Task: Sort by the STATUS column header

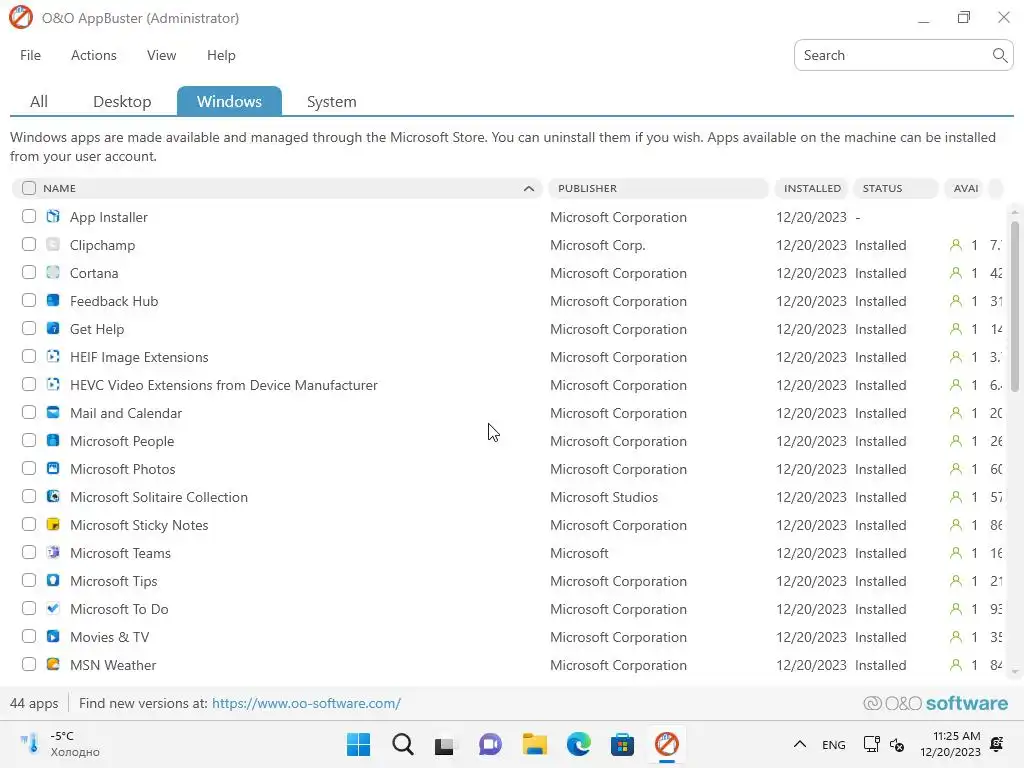Action: pos(896,188)
